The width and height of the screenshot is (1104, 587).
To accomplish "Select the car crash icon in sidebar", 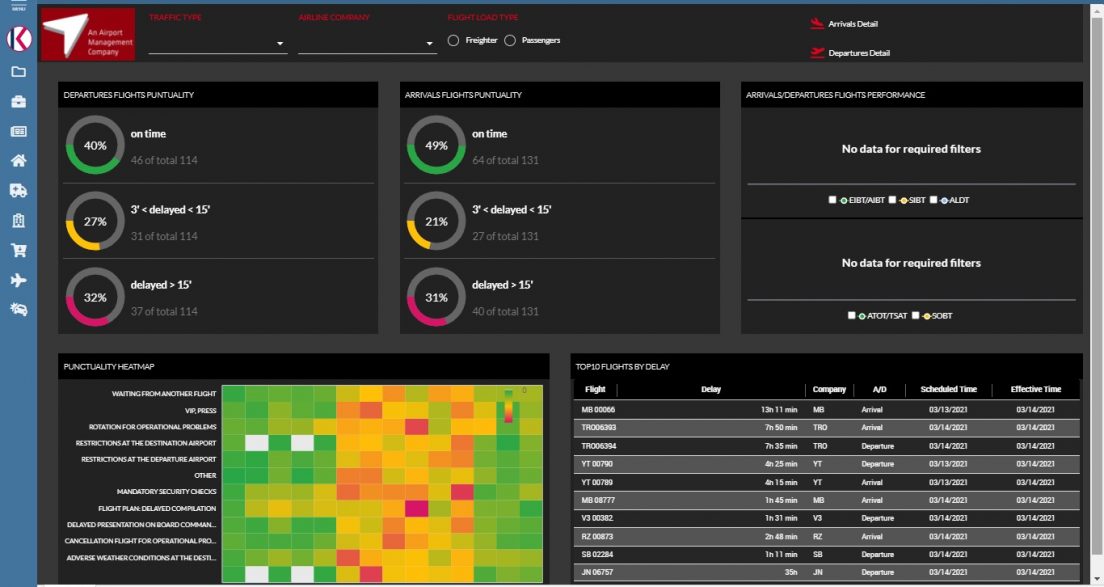I will (x=19, y=309).
